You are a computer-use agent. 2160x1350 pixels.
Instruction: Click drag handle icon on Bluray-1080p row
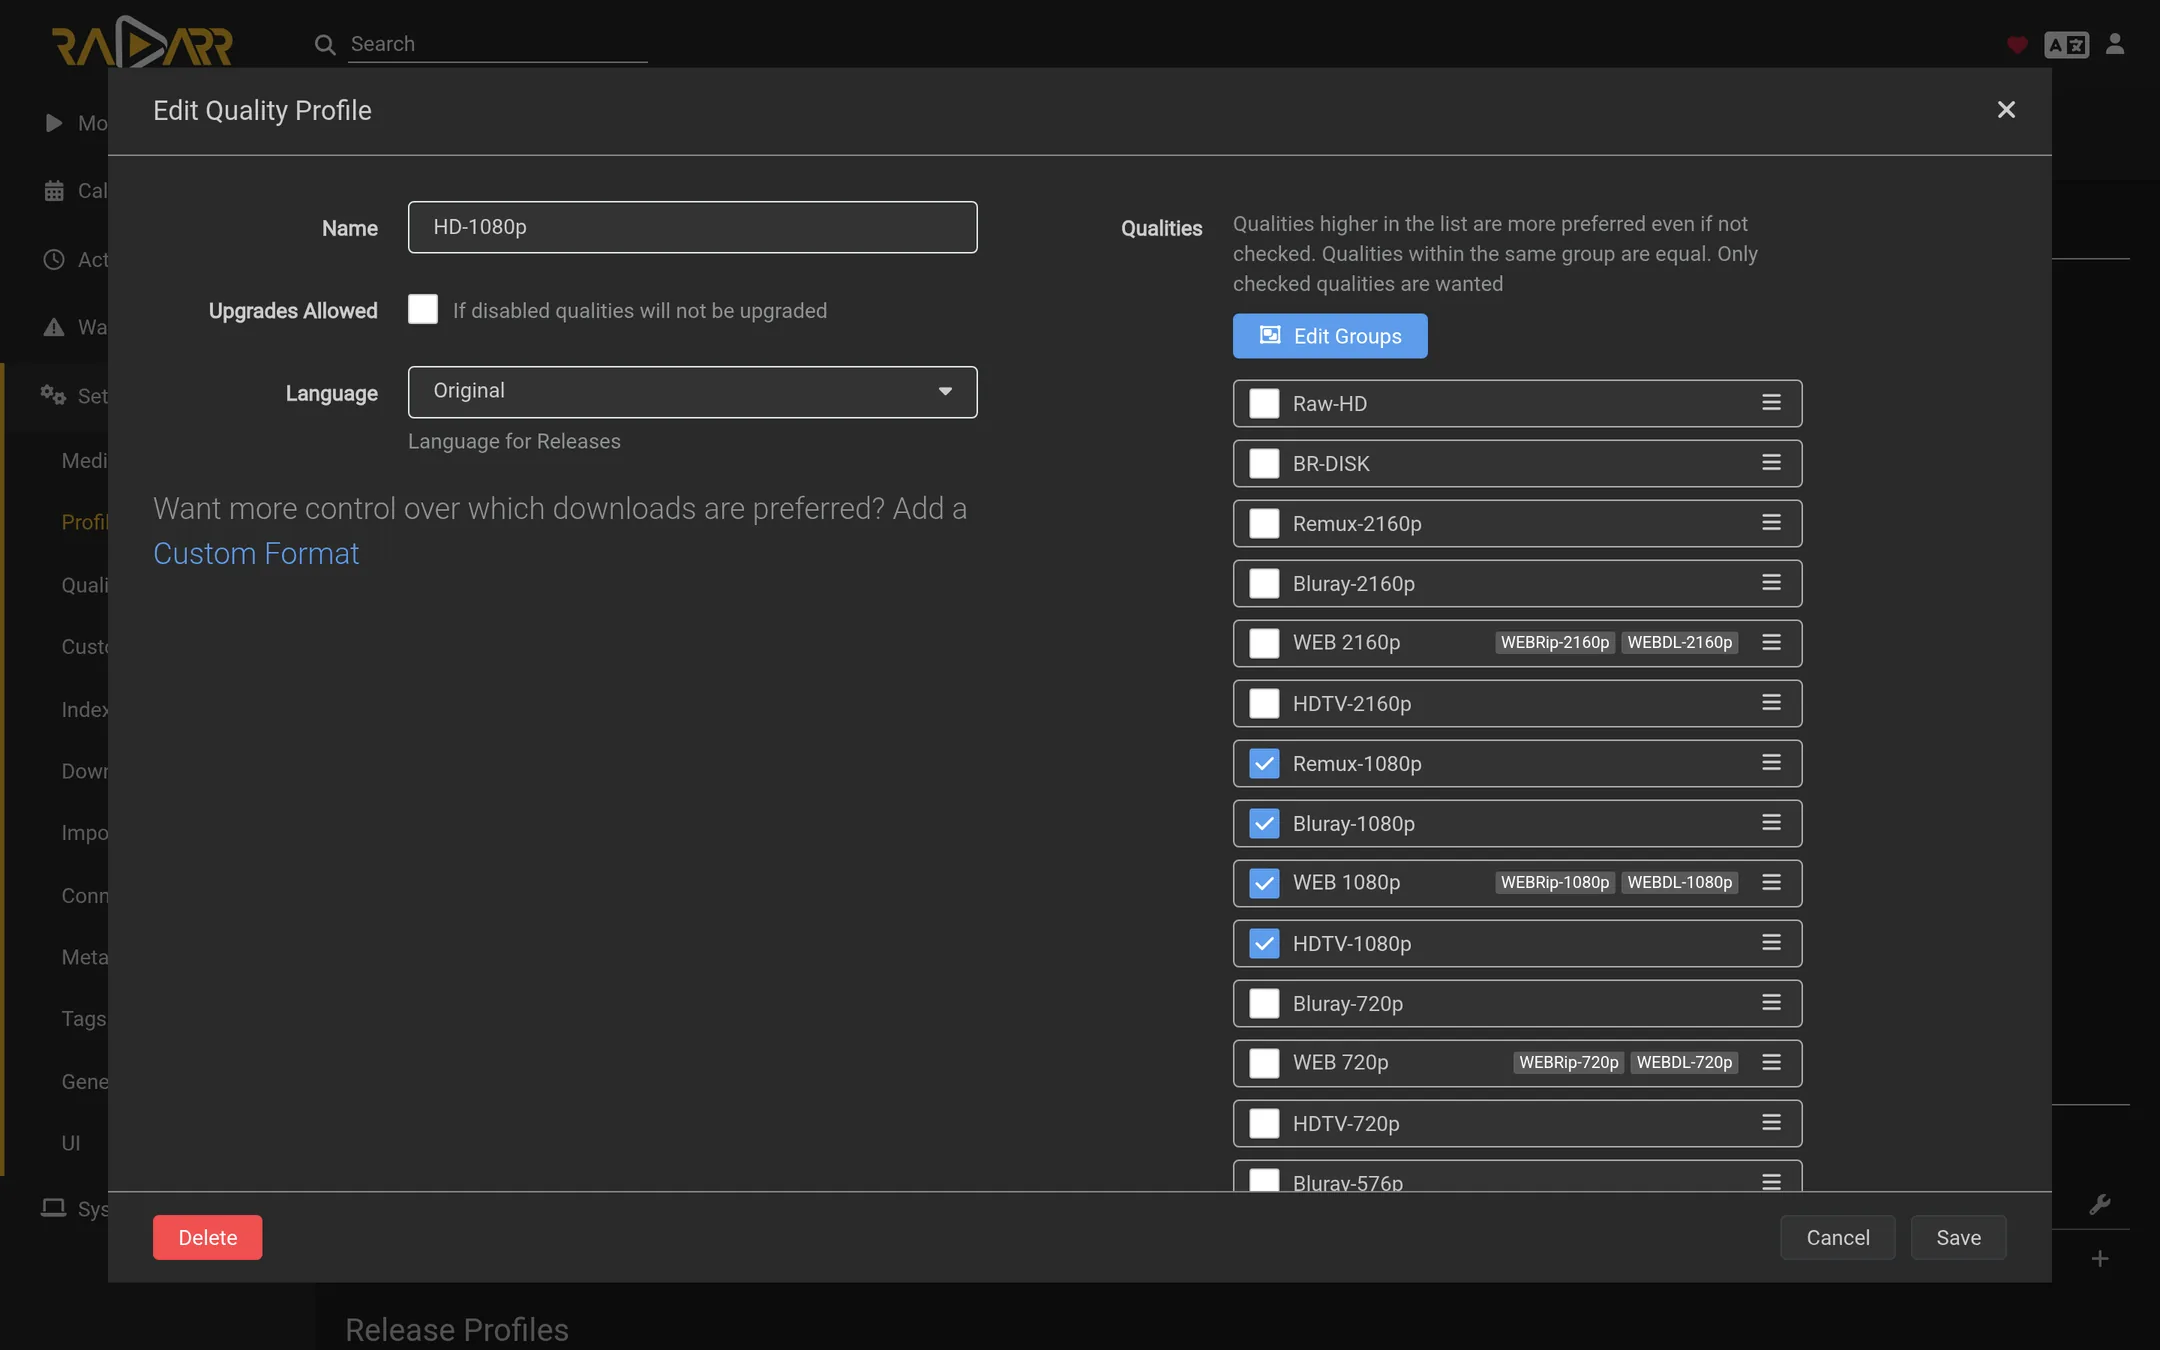pyautogui.click(x=1771, y=822)
